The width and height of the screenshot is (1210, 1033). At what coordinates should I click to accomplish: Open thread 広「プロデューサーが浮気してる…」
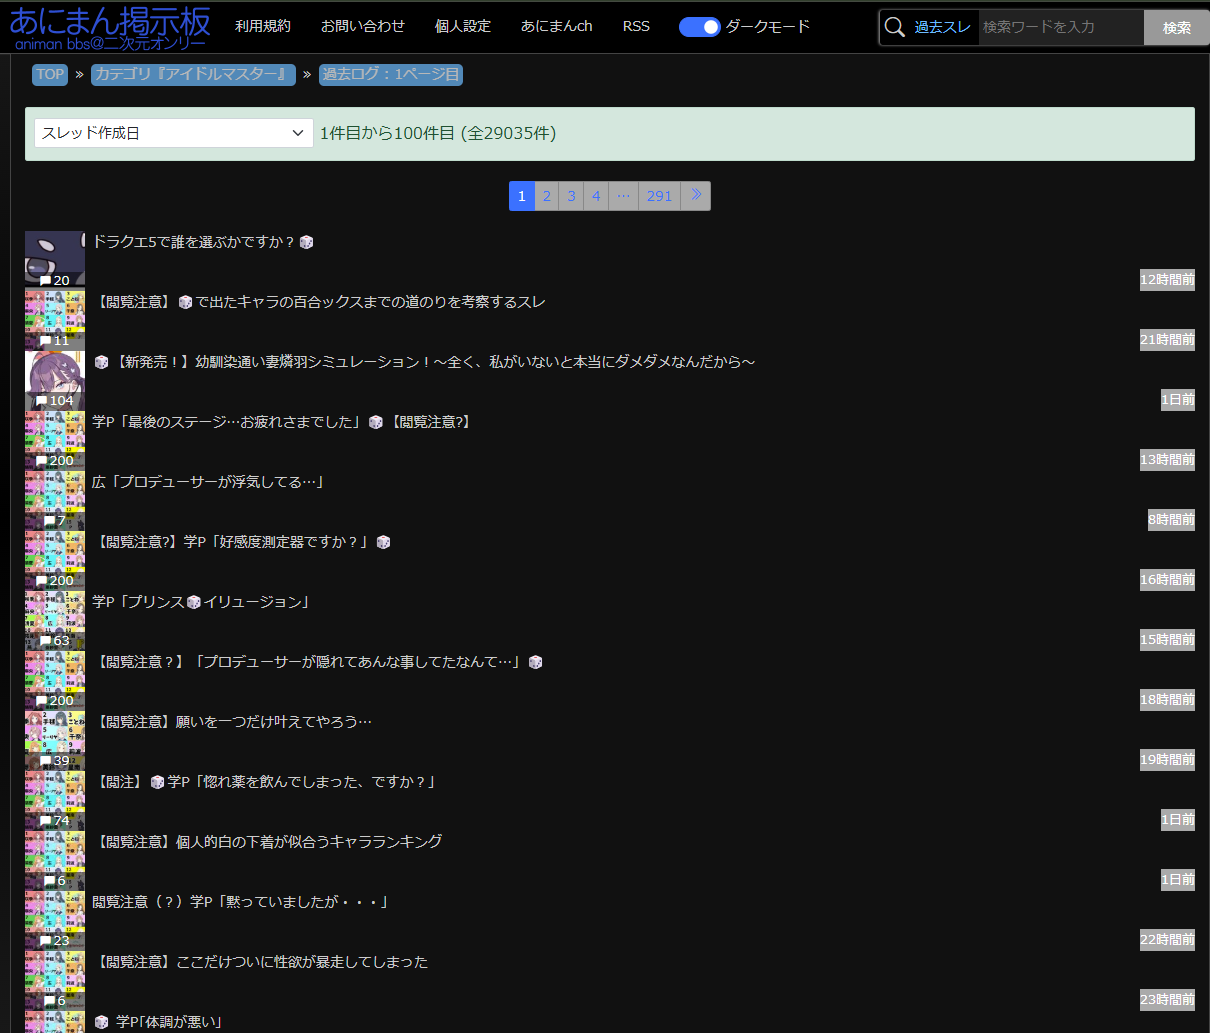(209, 482)
